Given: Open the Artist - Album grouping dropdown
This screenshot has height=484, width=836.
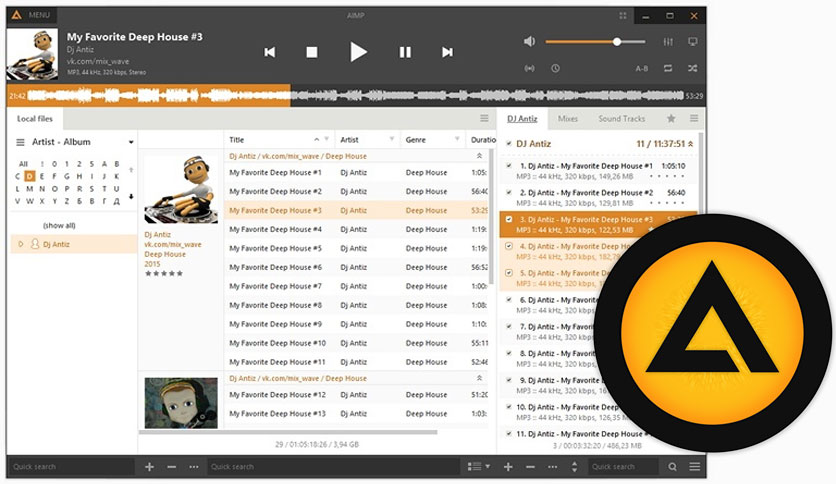Looking at the screenshot, I should click(131, 142).
